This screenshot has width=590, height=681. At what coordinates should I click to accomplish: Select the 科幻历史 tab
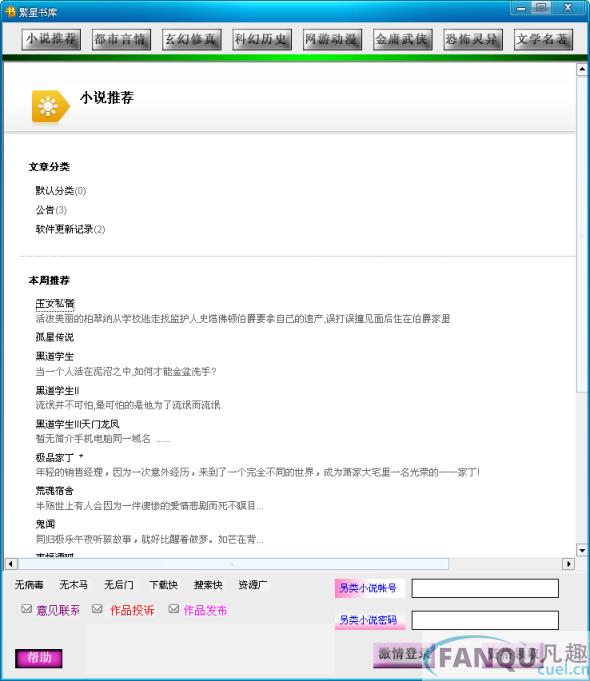262,40
